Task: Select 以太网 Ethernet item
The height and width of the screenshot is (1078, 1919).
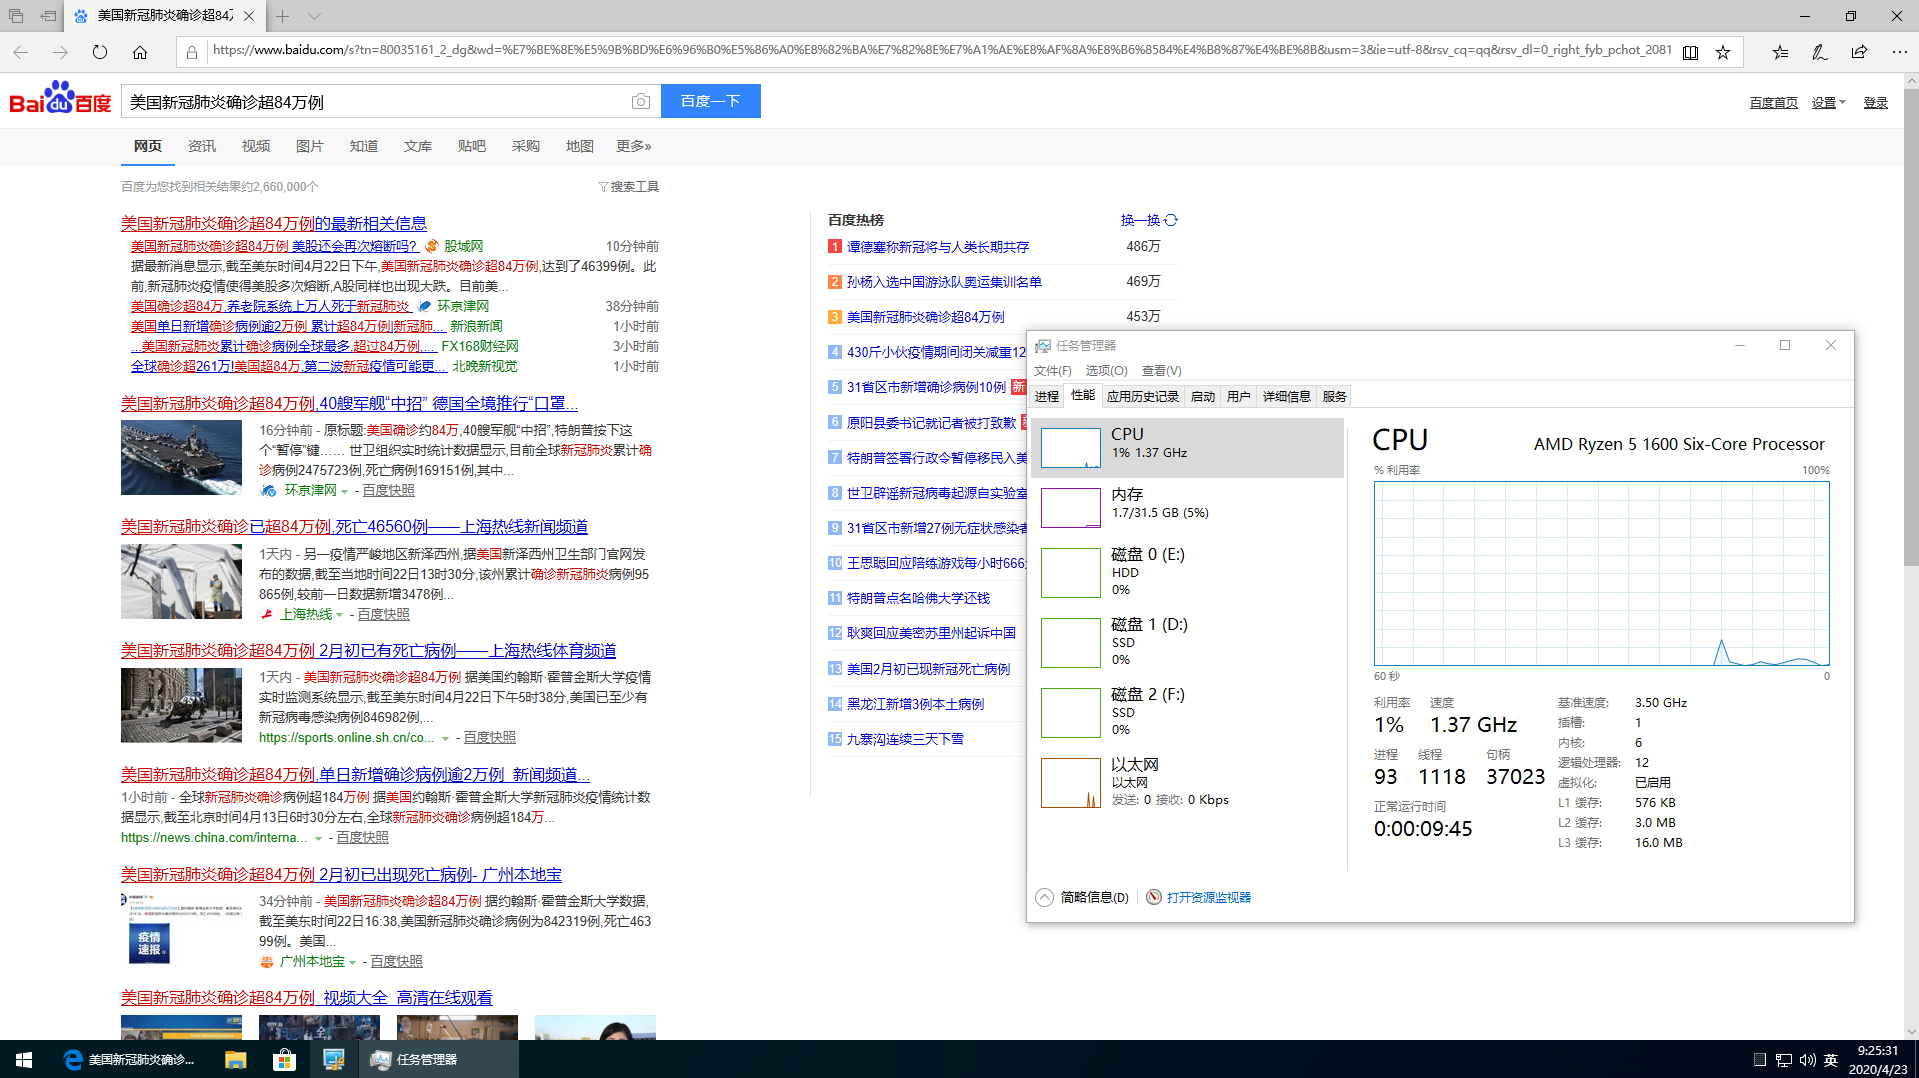Action: coord(1187,782)
